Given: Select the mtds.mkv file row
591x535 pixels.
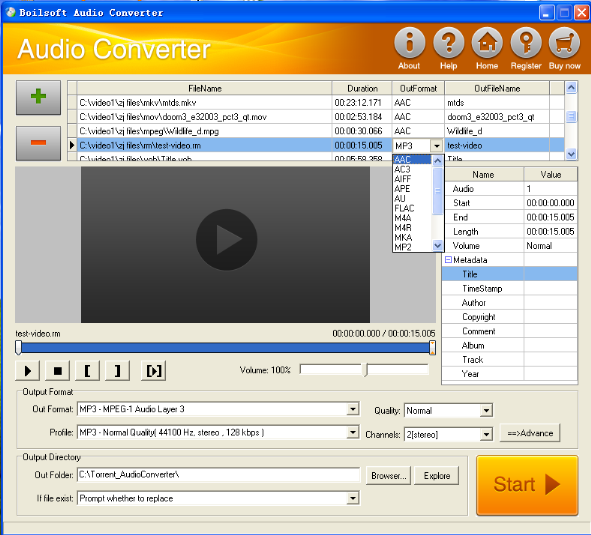Looking at the screenshot, I should click(316, 103).
